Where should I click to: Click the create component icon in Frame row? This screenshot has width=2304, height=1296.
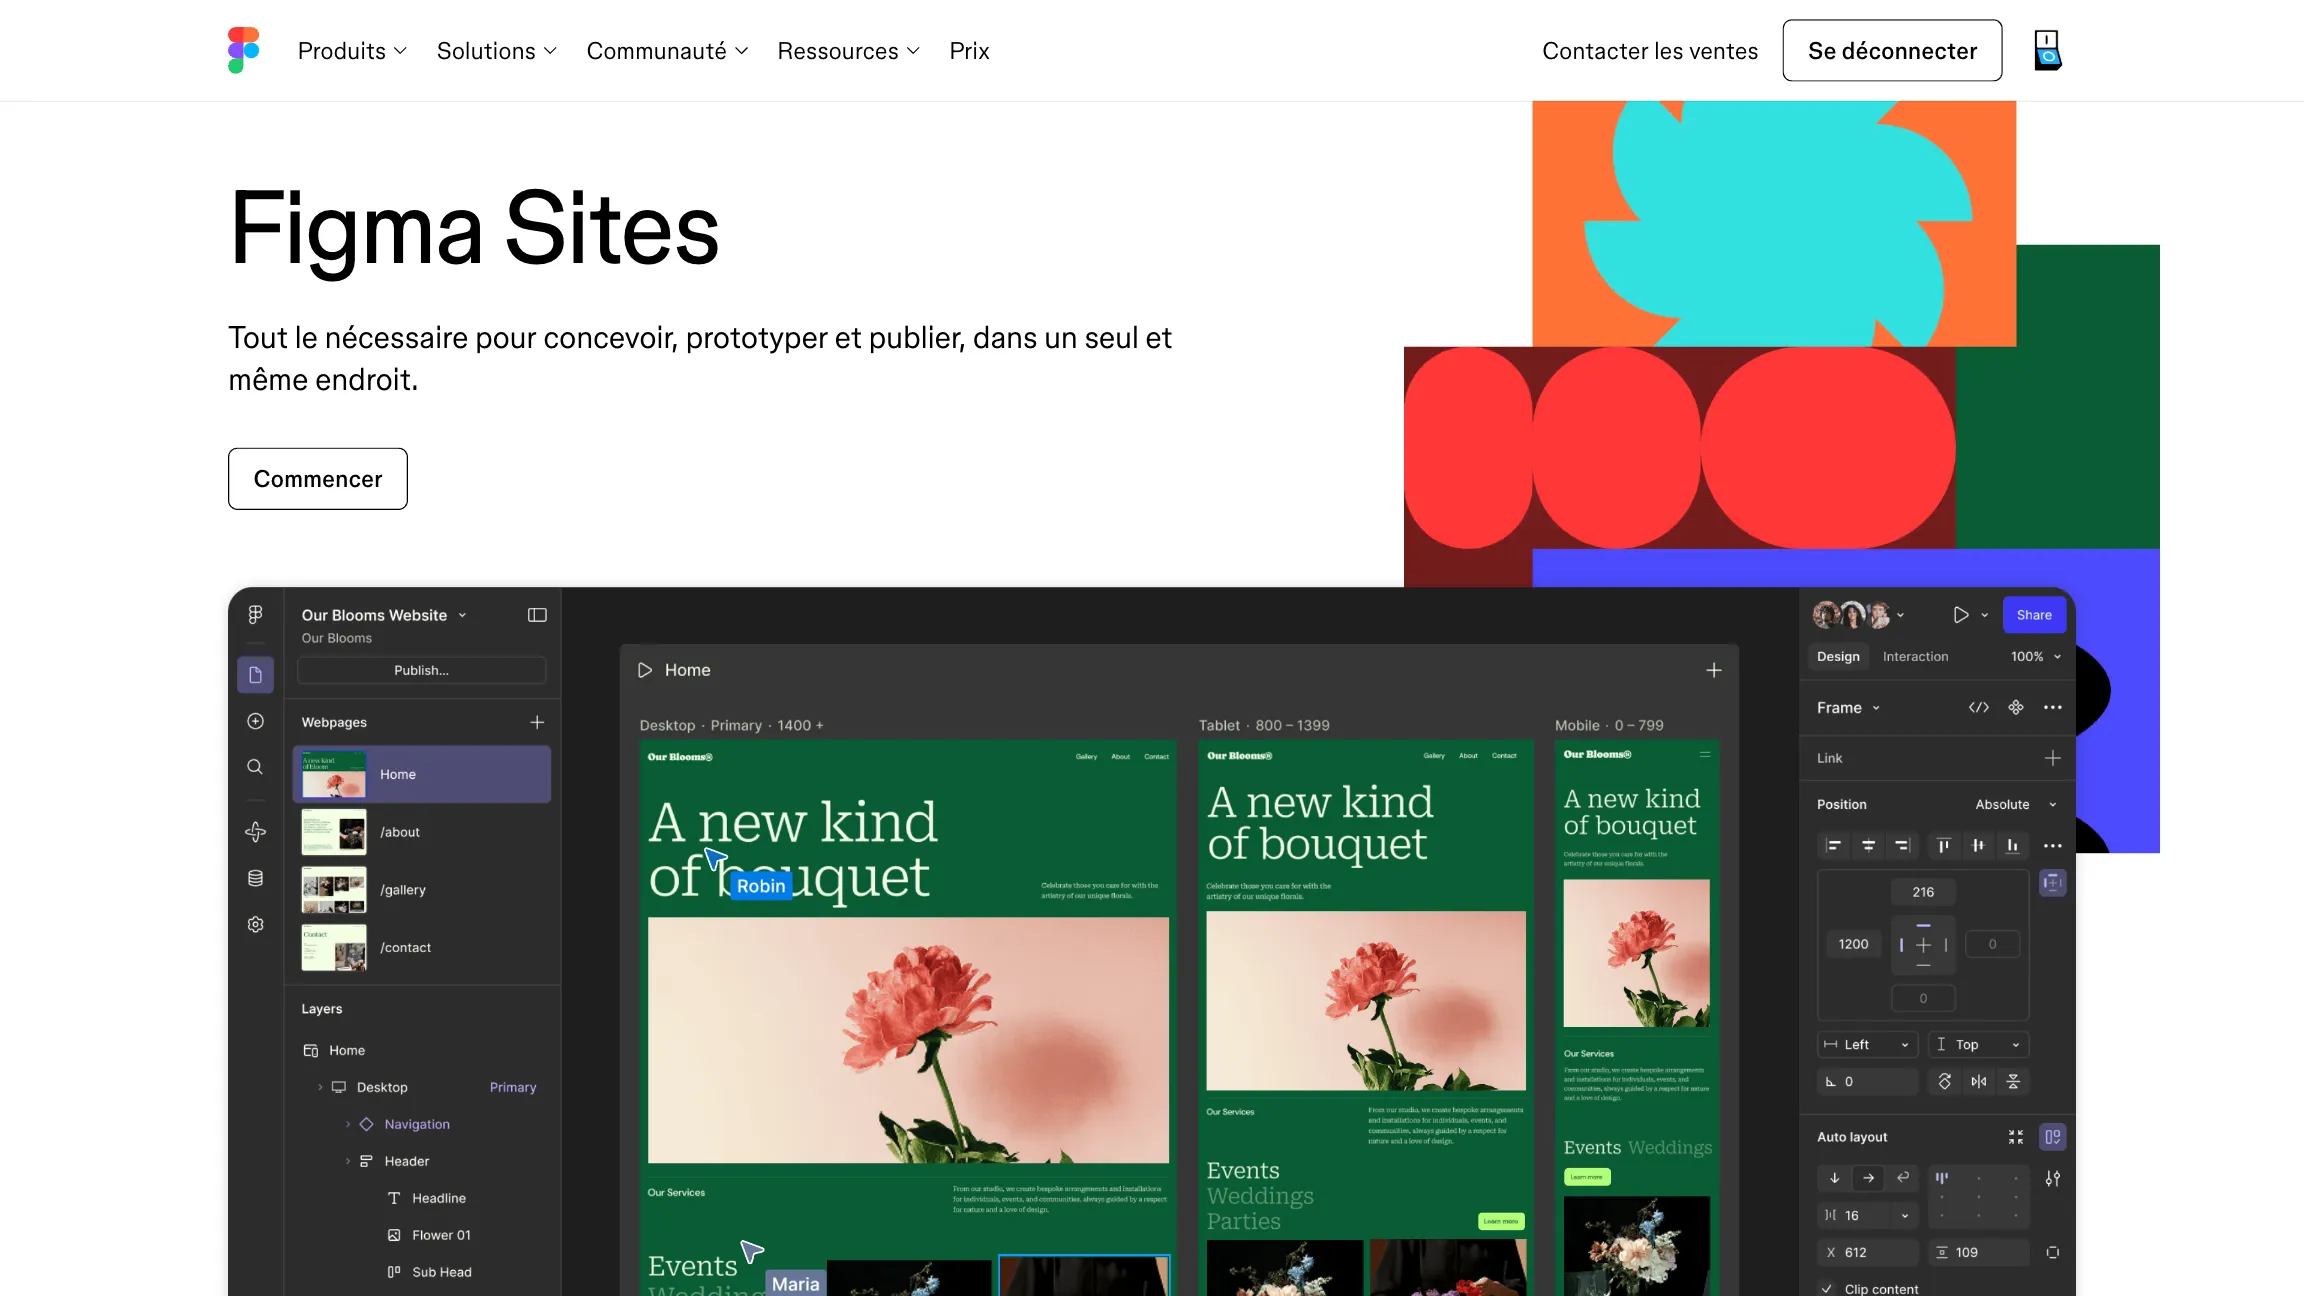click(2016, 707)
